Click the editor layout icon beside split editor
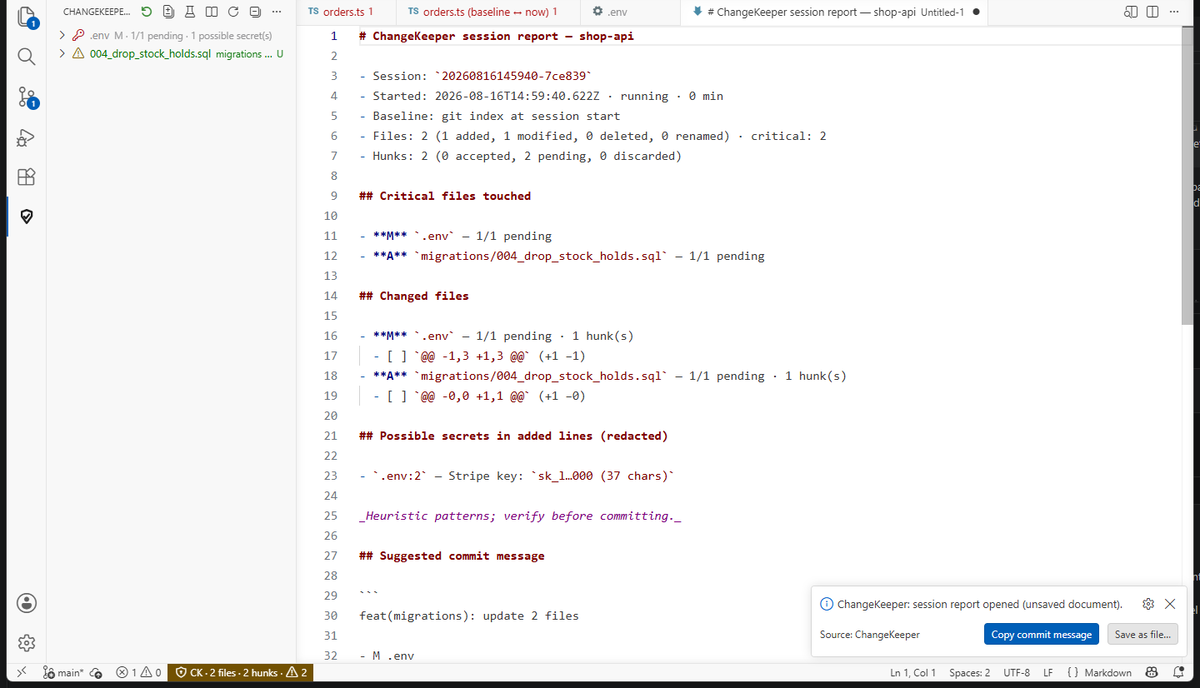The height and width of the screenshot is (688, 1200). (1131, 12)
